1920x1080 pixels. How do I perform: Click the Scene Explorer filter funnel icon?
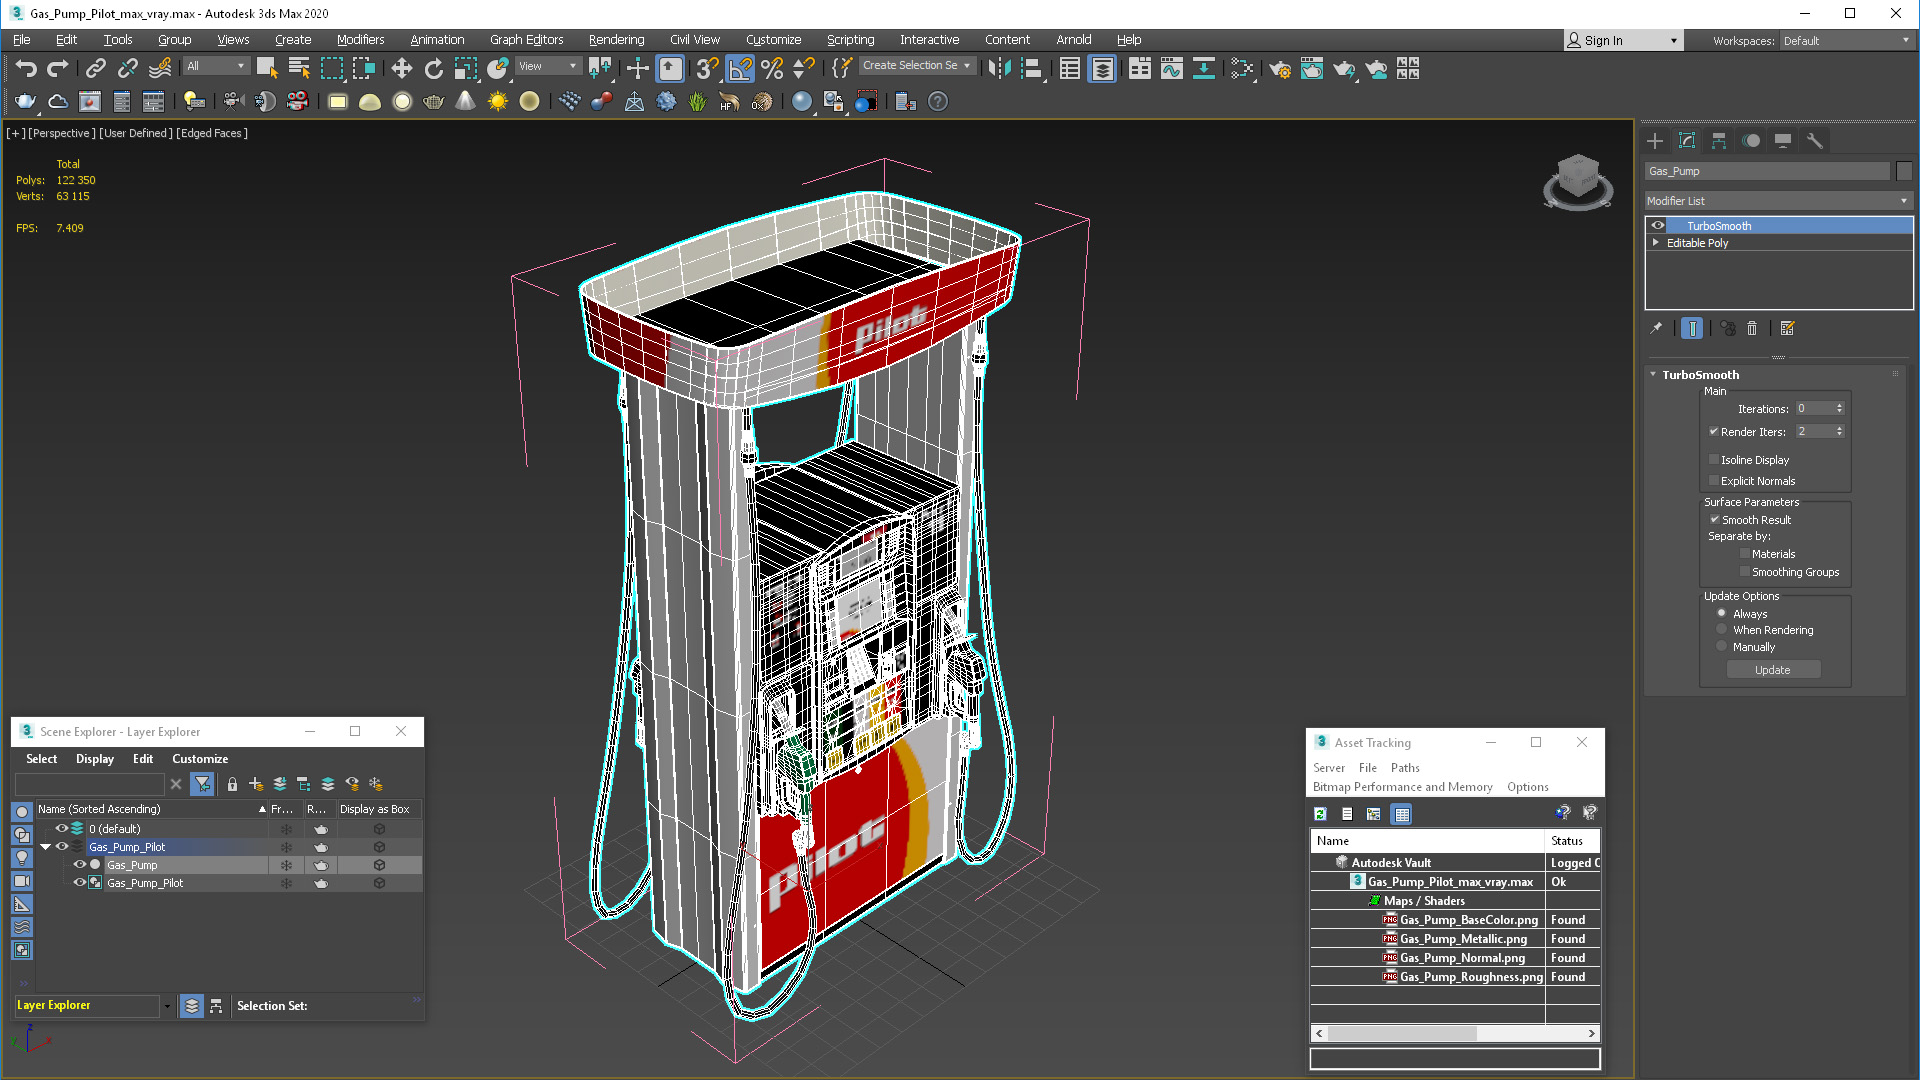click(x=202, y=784)
